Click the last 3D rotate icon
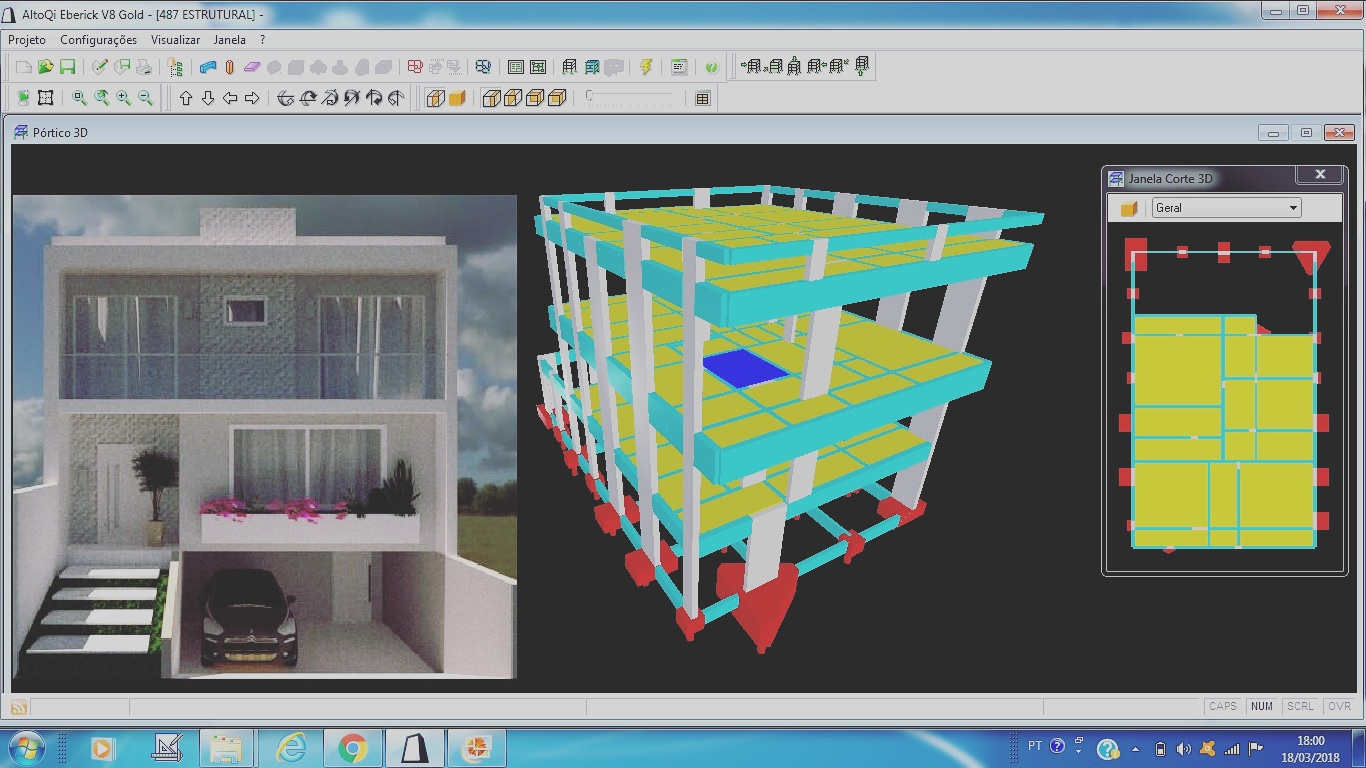 point(395,98)
